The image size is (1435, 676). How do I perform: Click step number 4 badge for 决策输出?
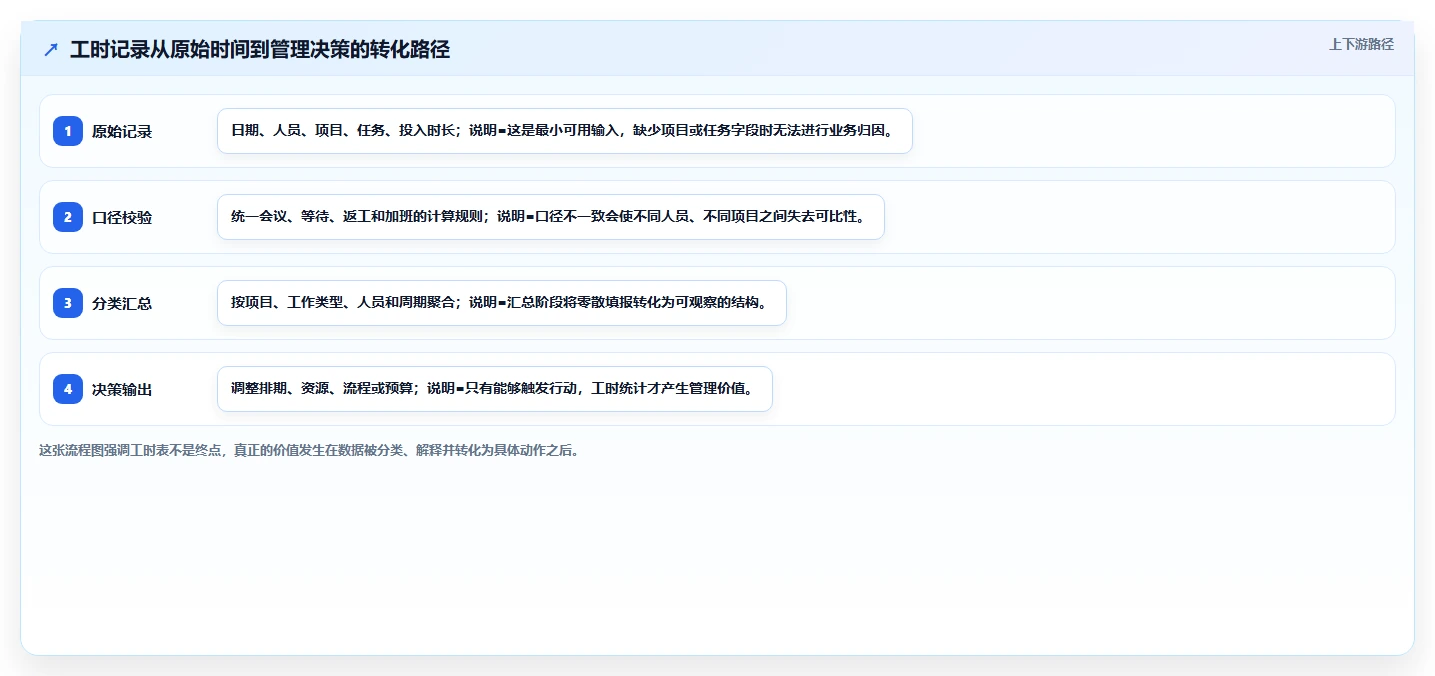point(68,389)
